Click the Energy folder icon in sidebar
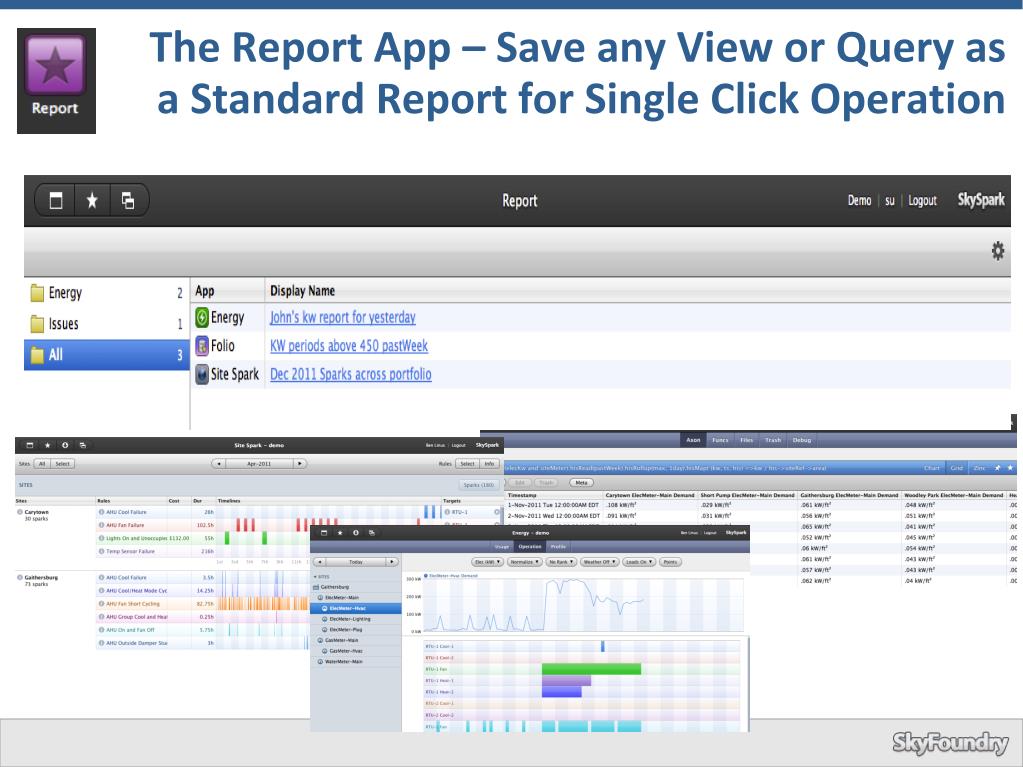Viewport: 1023px width, 767px height. click(37, 293)
